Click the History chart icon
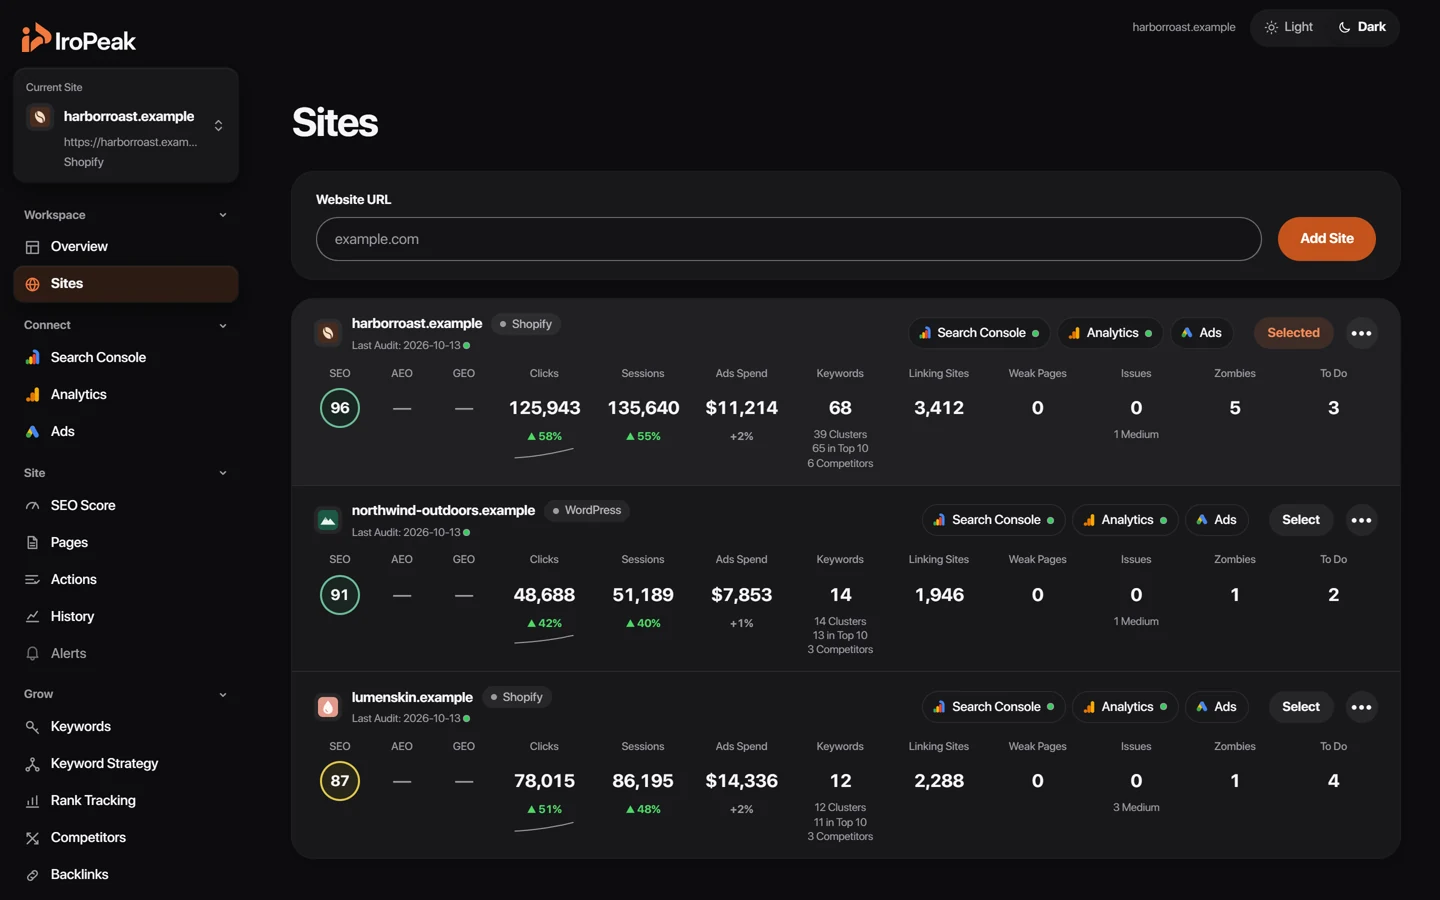The image size is (1440, 900). [x=32, y=617]
